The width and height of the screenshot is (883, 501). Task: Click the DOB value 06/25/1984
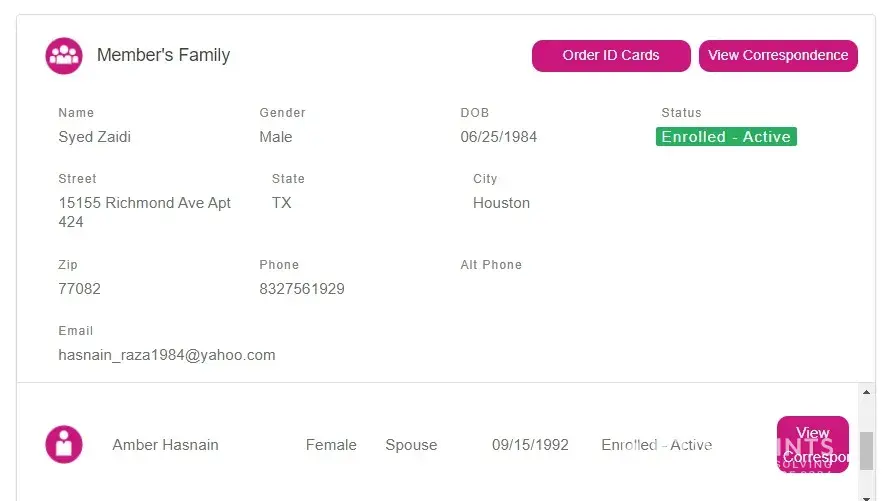pyautogui.click(x=499, y=137)
